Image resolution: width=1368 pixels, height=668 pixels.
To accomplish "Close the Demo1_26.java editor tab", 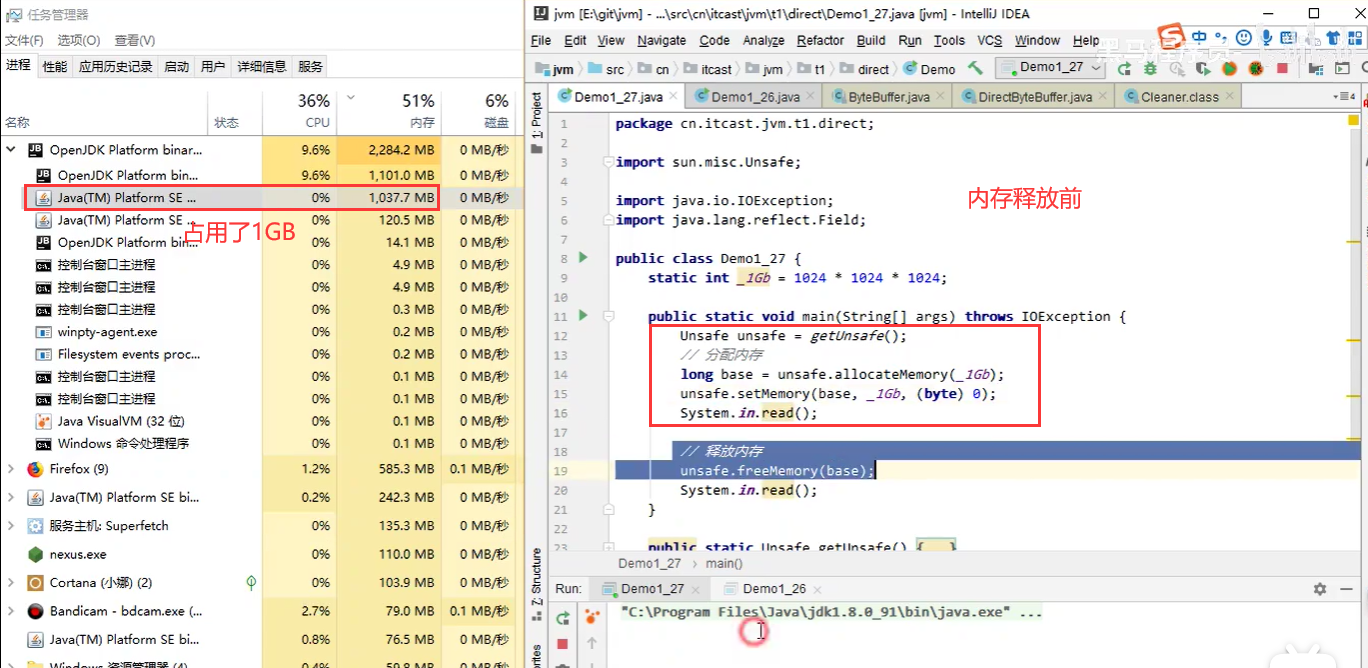I will click(810, 97).
